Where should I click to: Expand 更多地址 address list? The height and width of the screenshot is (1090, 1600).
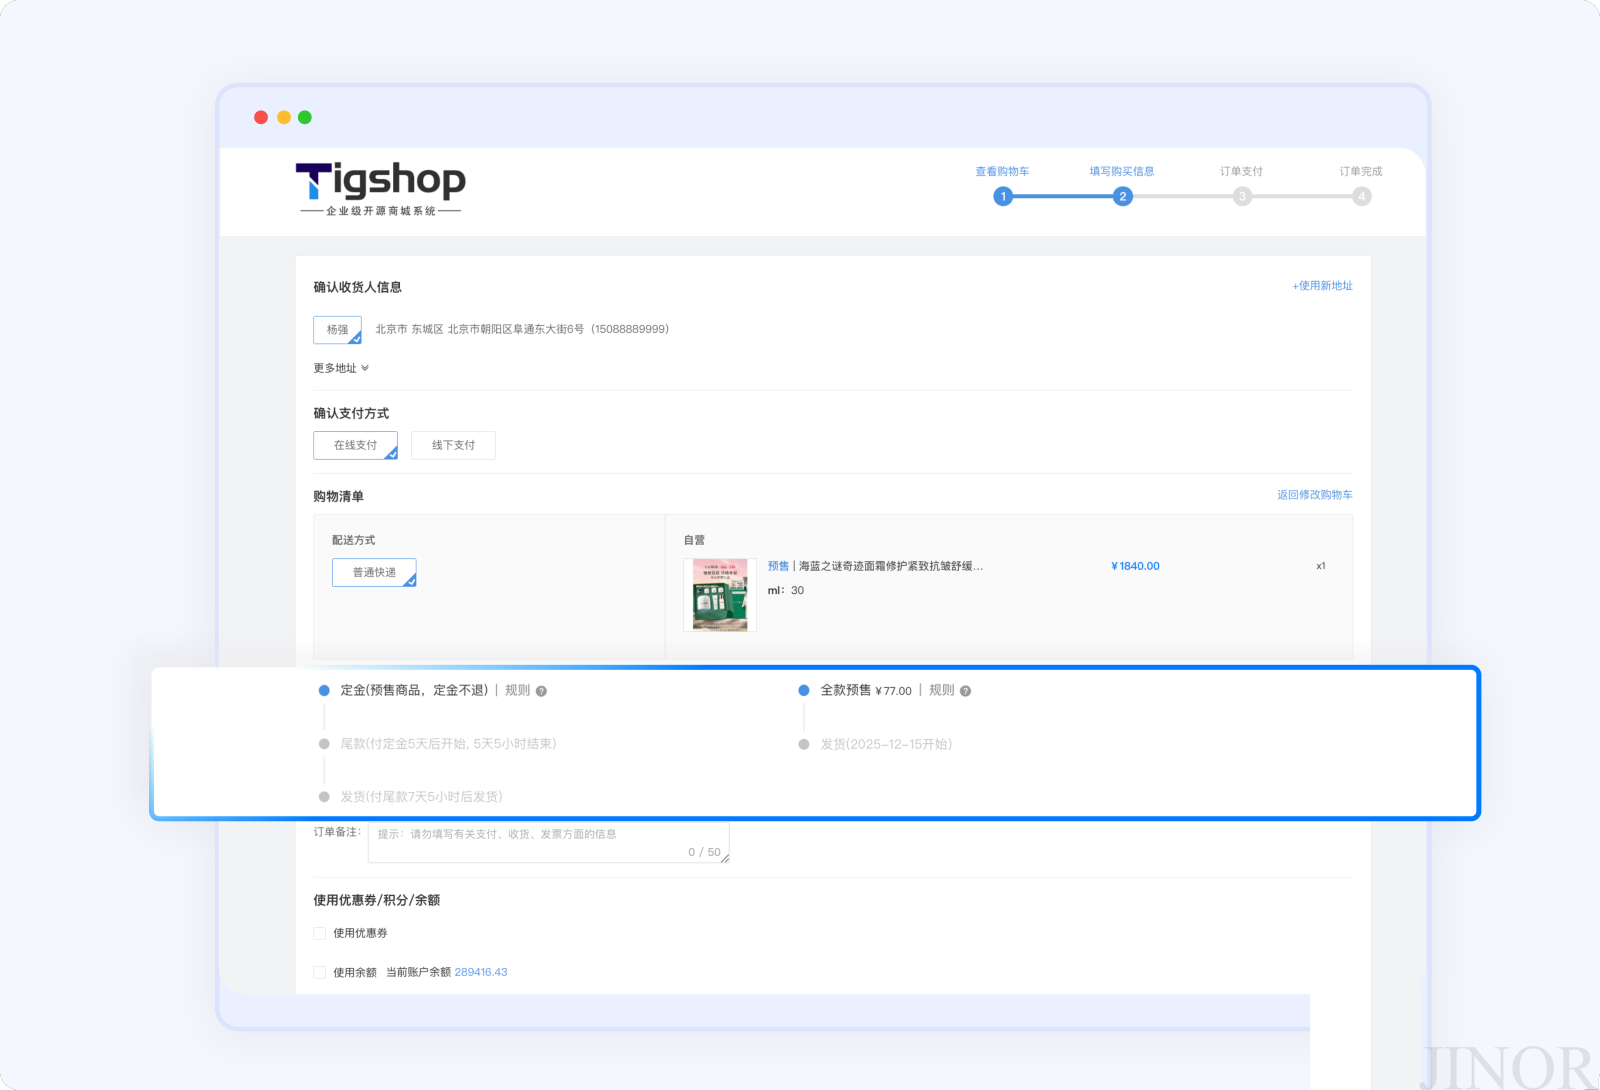point(341,368)
